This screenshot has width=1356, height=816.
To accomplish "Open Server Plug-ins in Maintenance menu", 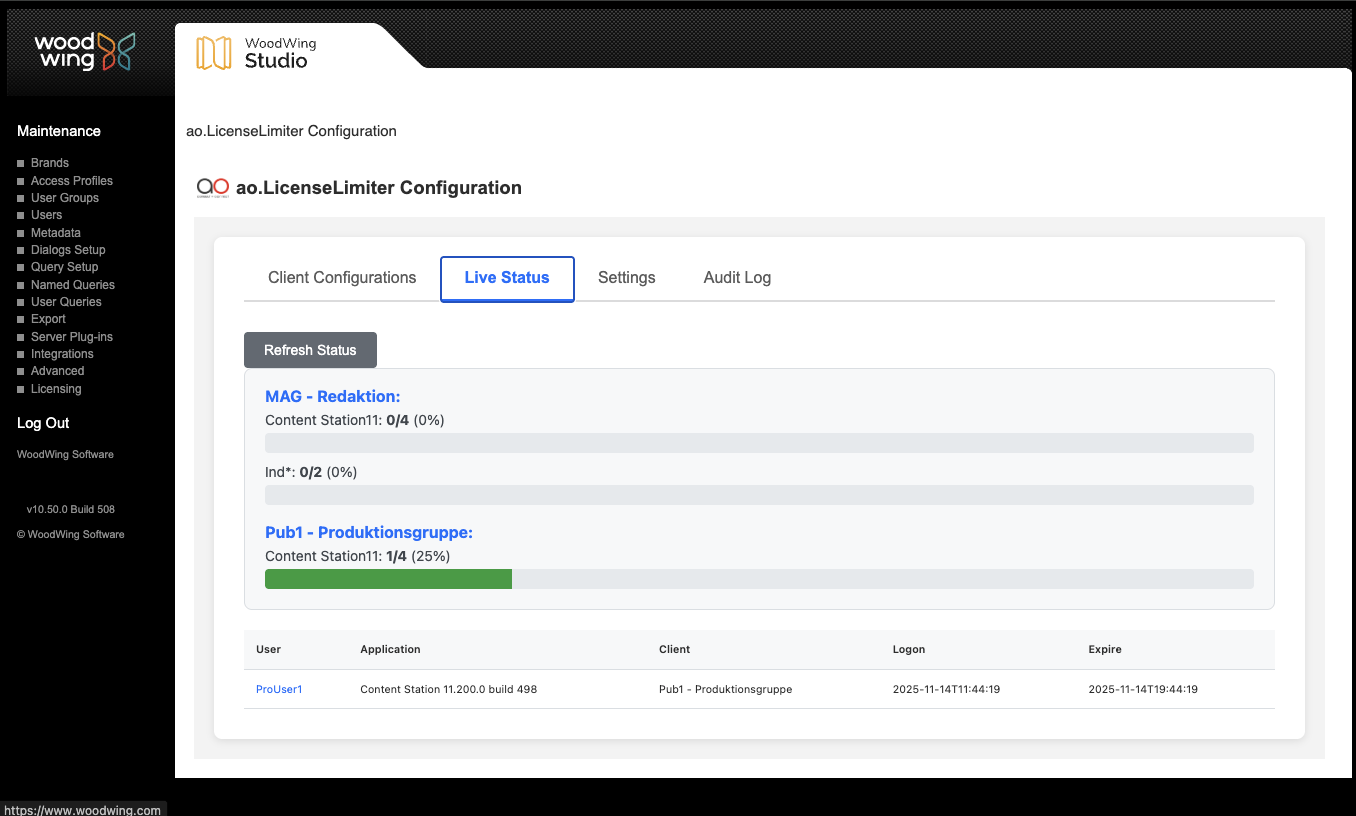I will click(71, 337).
